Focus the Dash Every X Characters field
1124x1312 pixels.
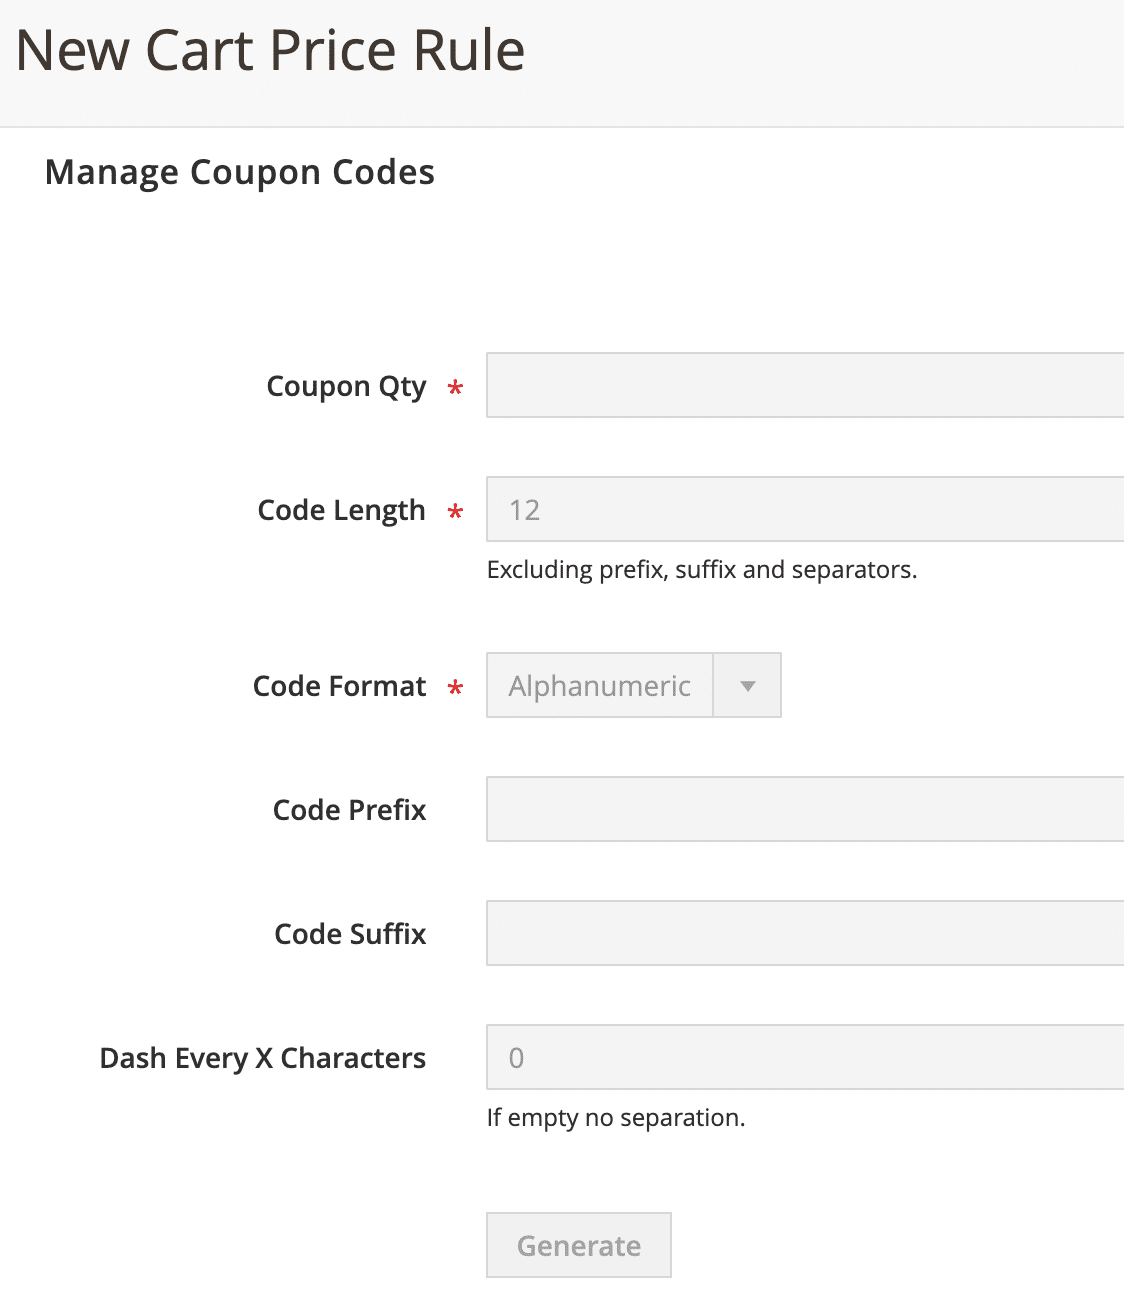(805, 1057)
